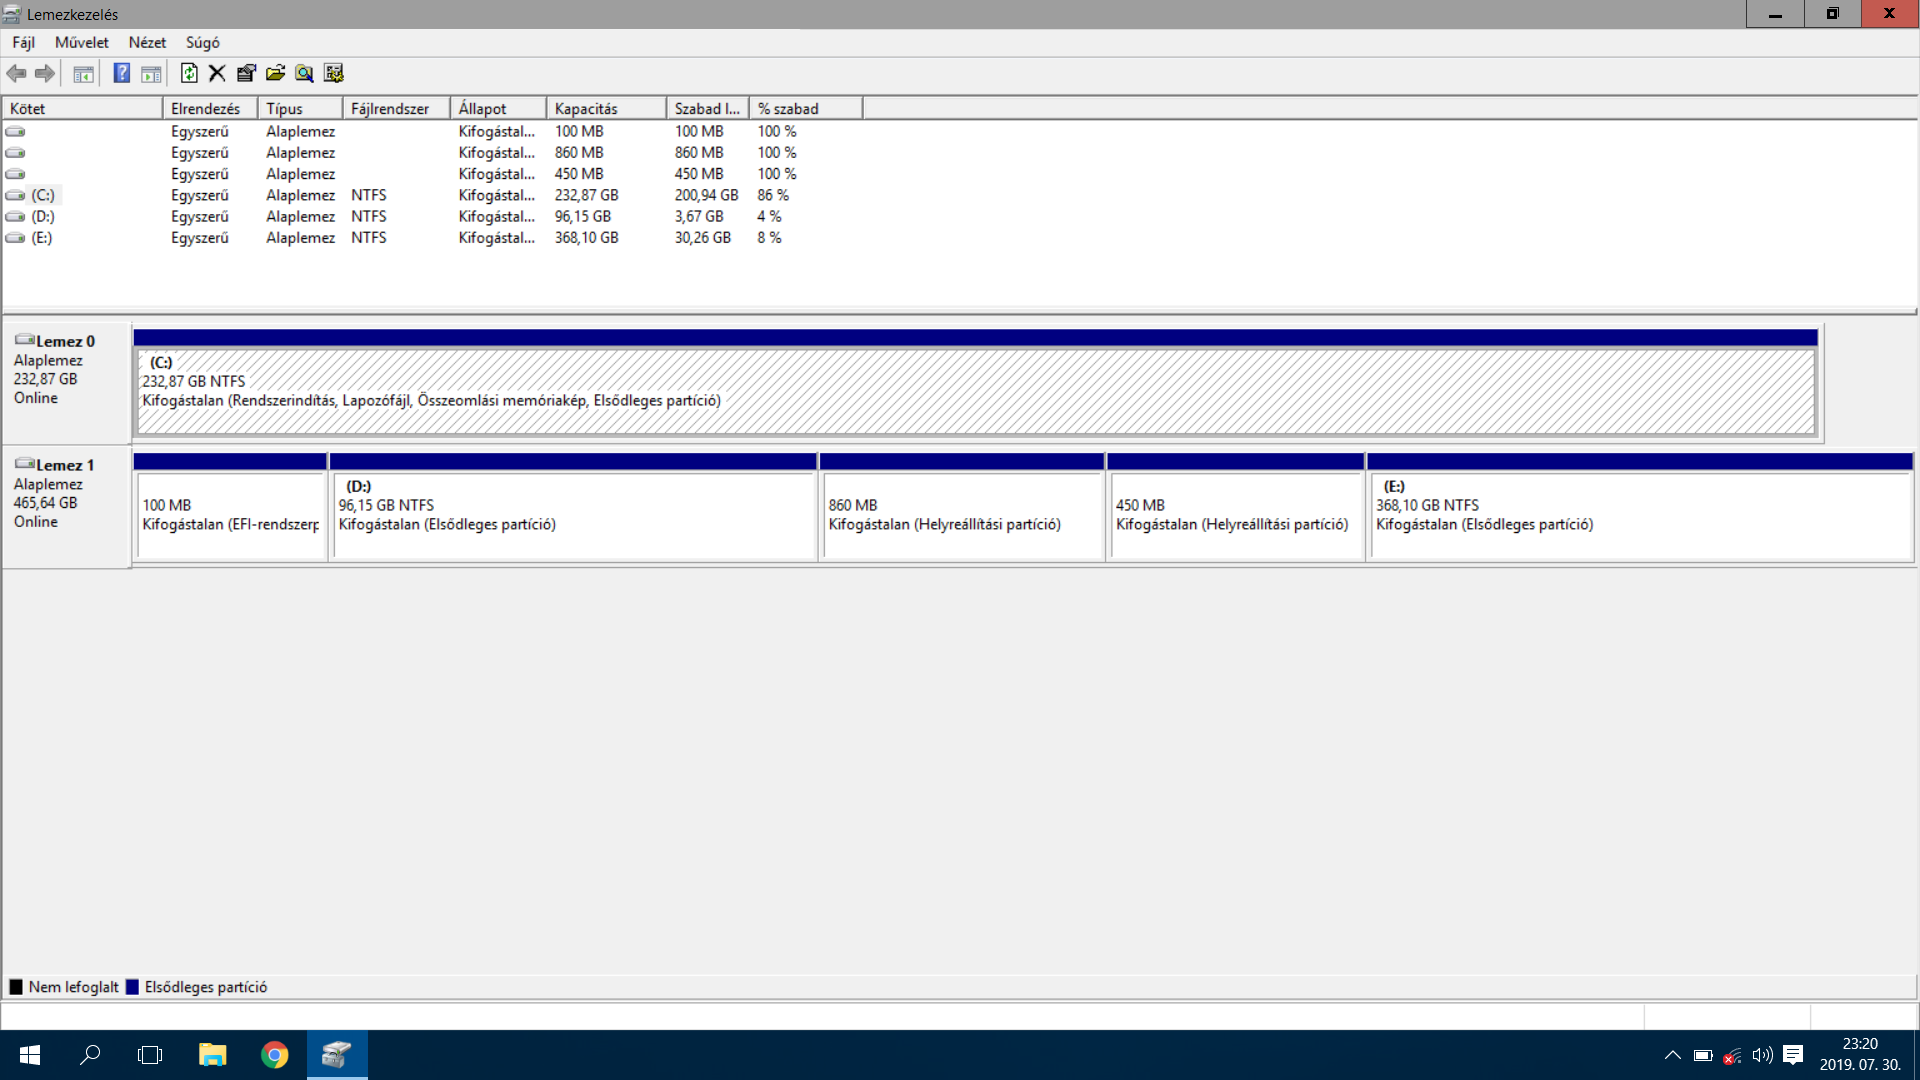Select the 860 MB recovery partition block
Image resolution: width=1920 pixels, height=1080 pixels.
click(x=961, y=515)
